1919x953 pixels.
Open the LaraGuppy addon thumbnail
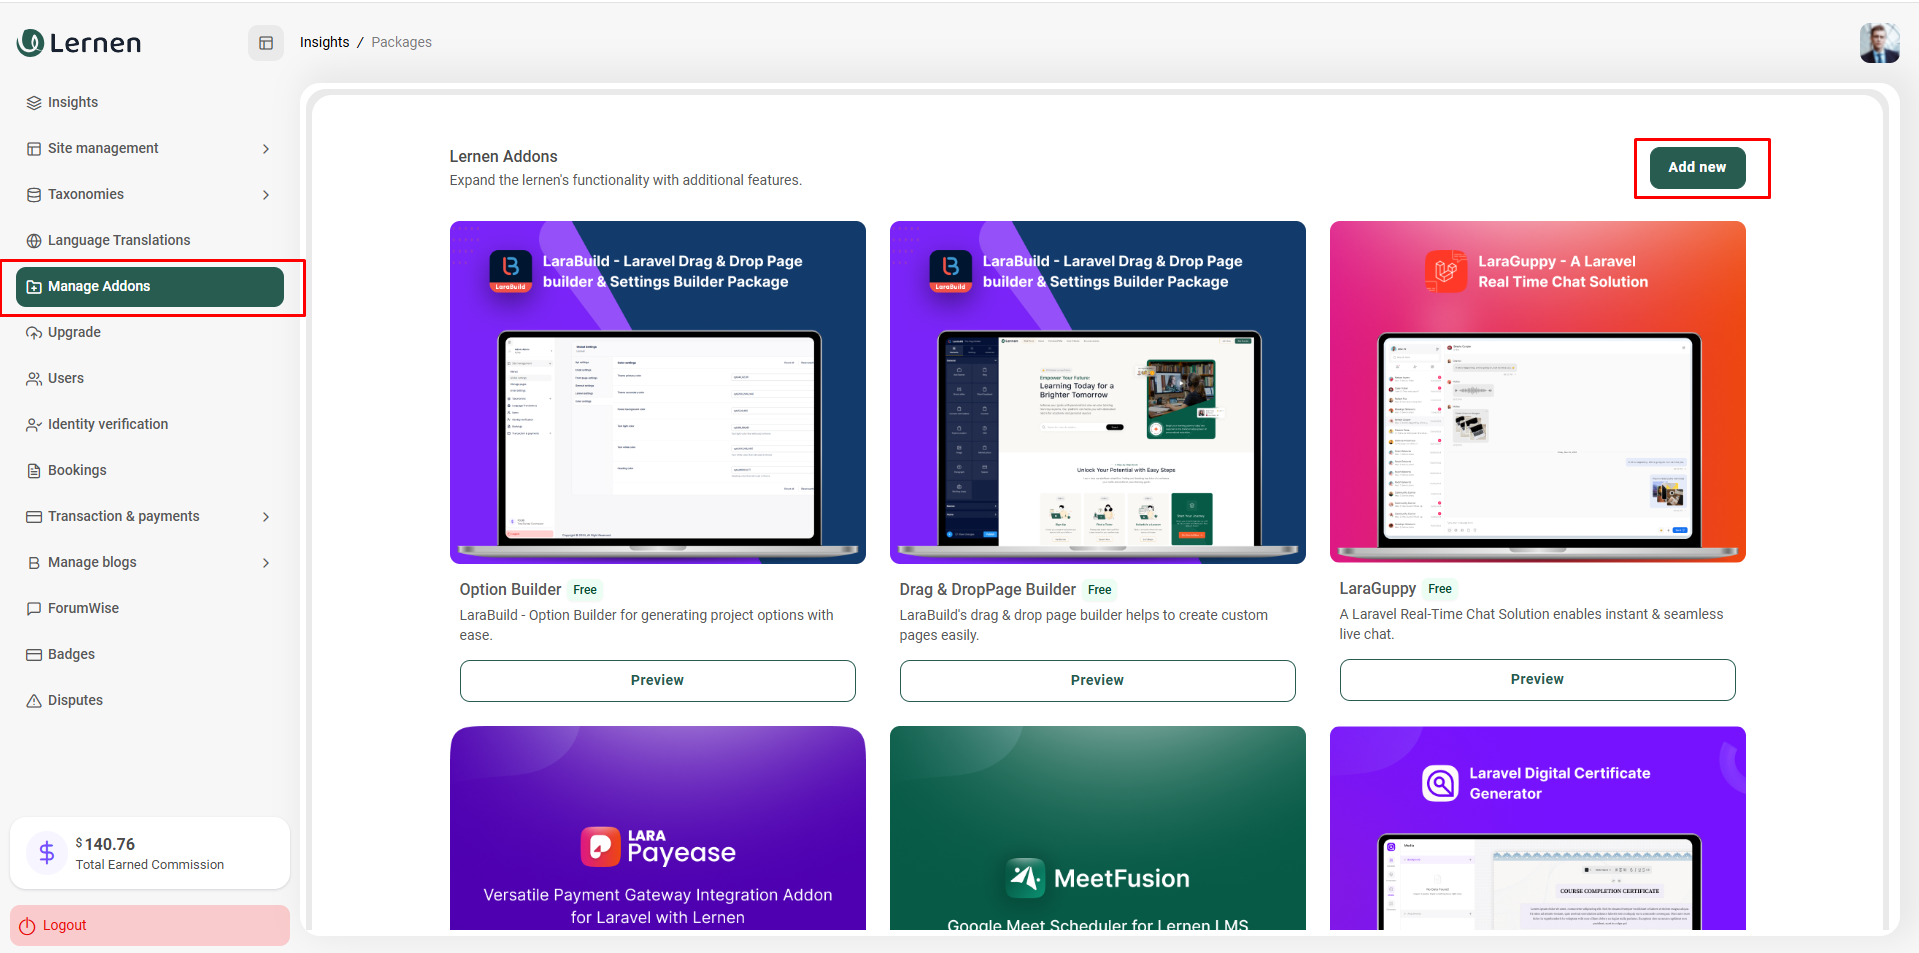pos(1537,392)
